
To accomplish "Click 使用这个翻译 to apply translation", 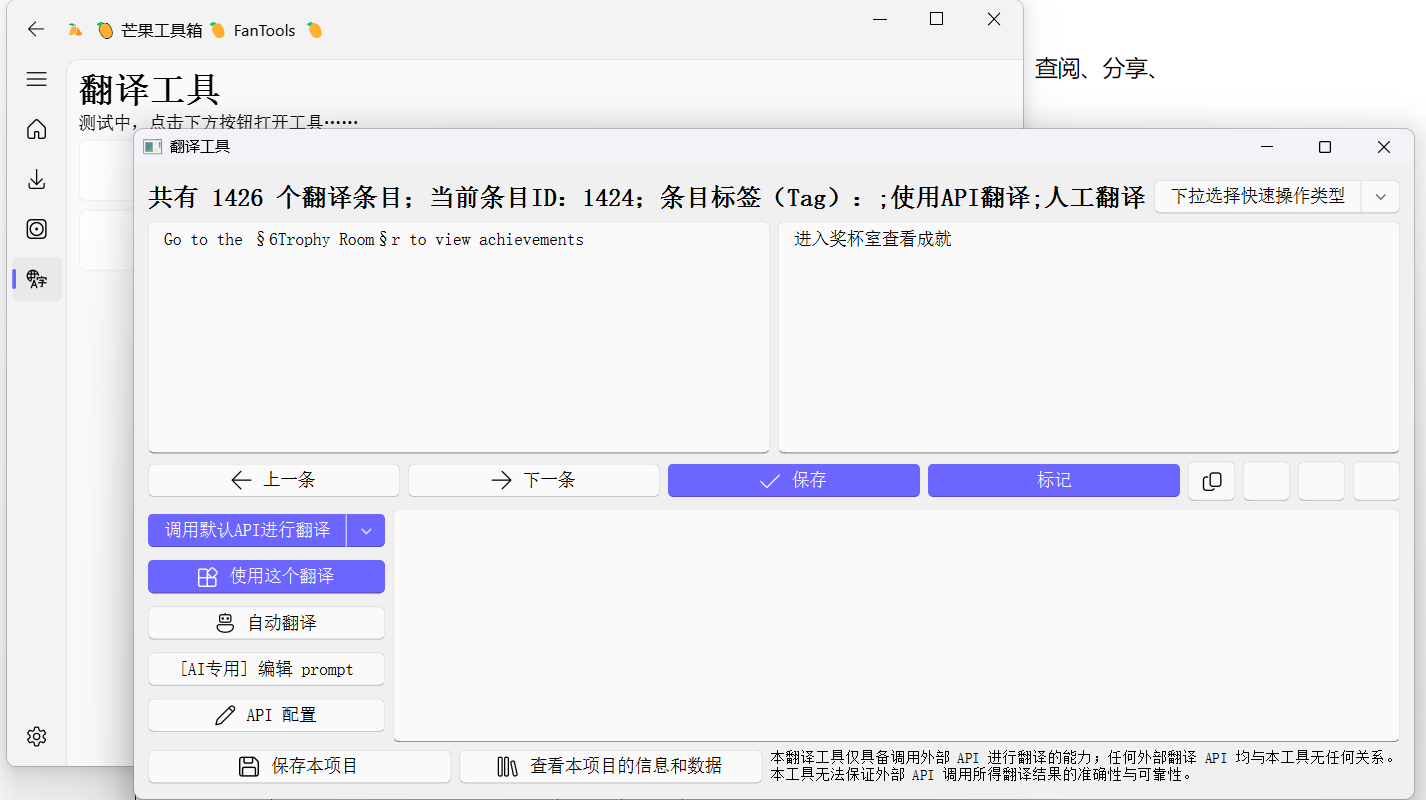I will pos(266,577).
